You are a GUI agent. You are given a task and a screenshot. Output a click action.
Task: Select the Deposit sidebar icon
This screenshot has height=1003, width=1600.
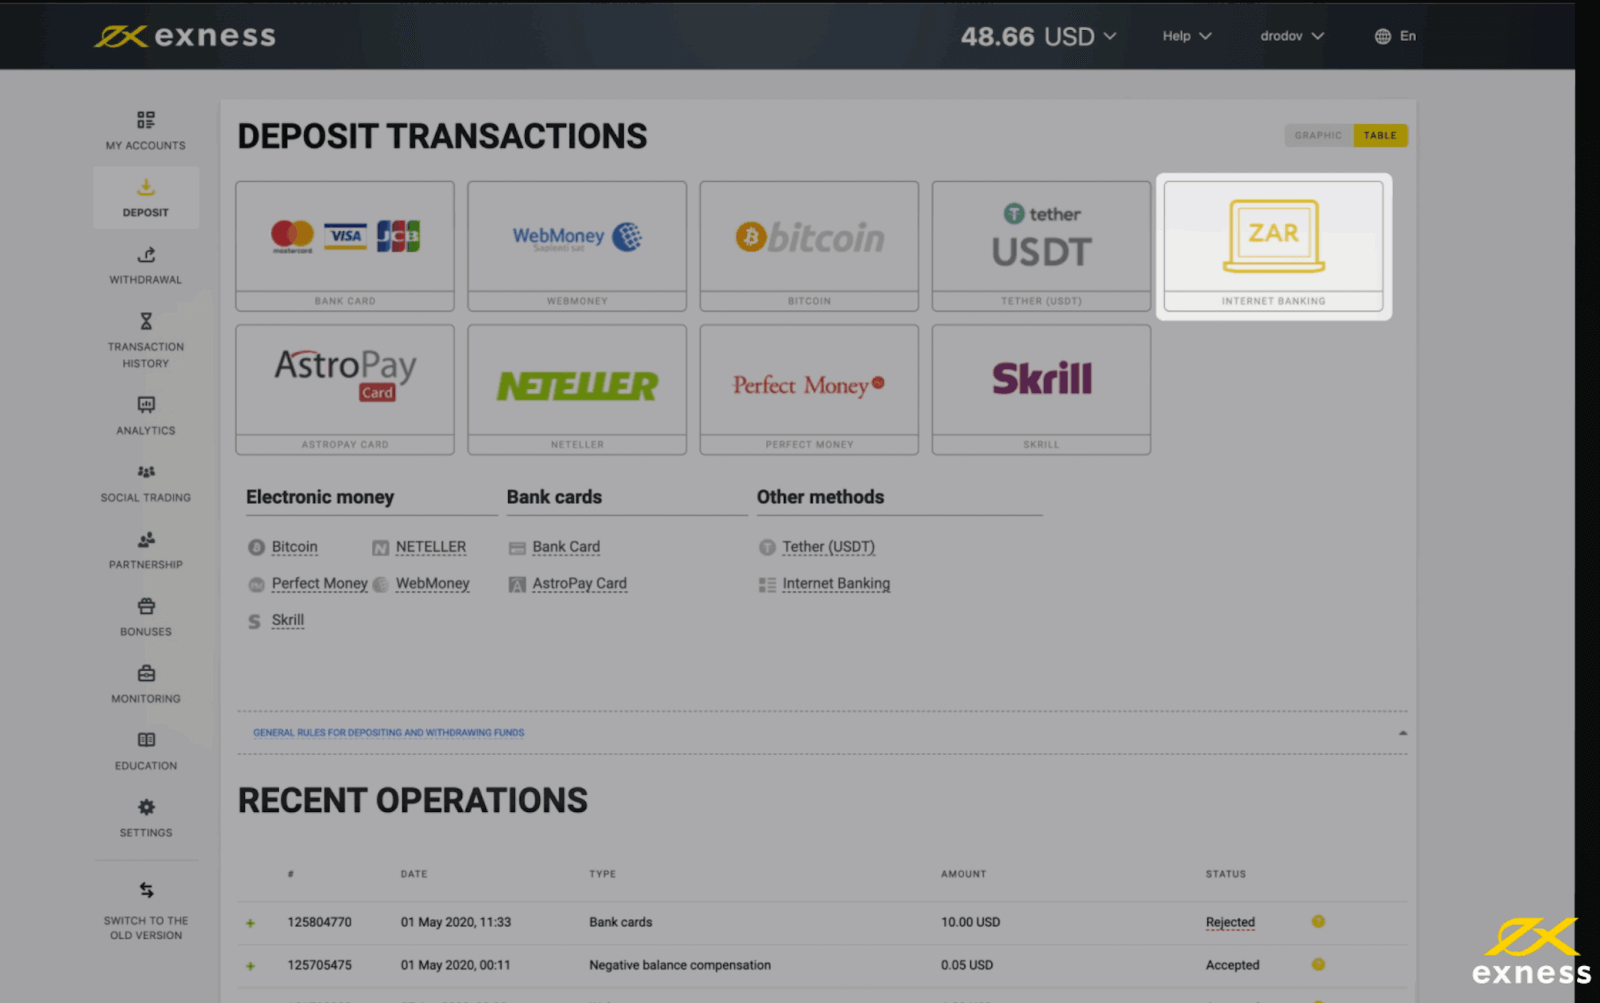pyautogui.click(x=146, y=187)
